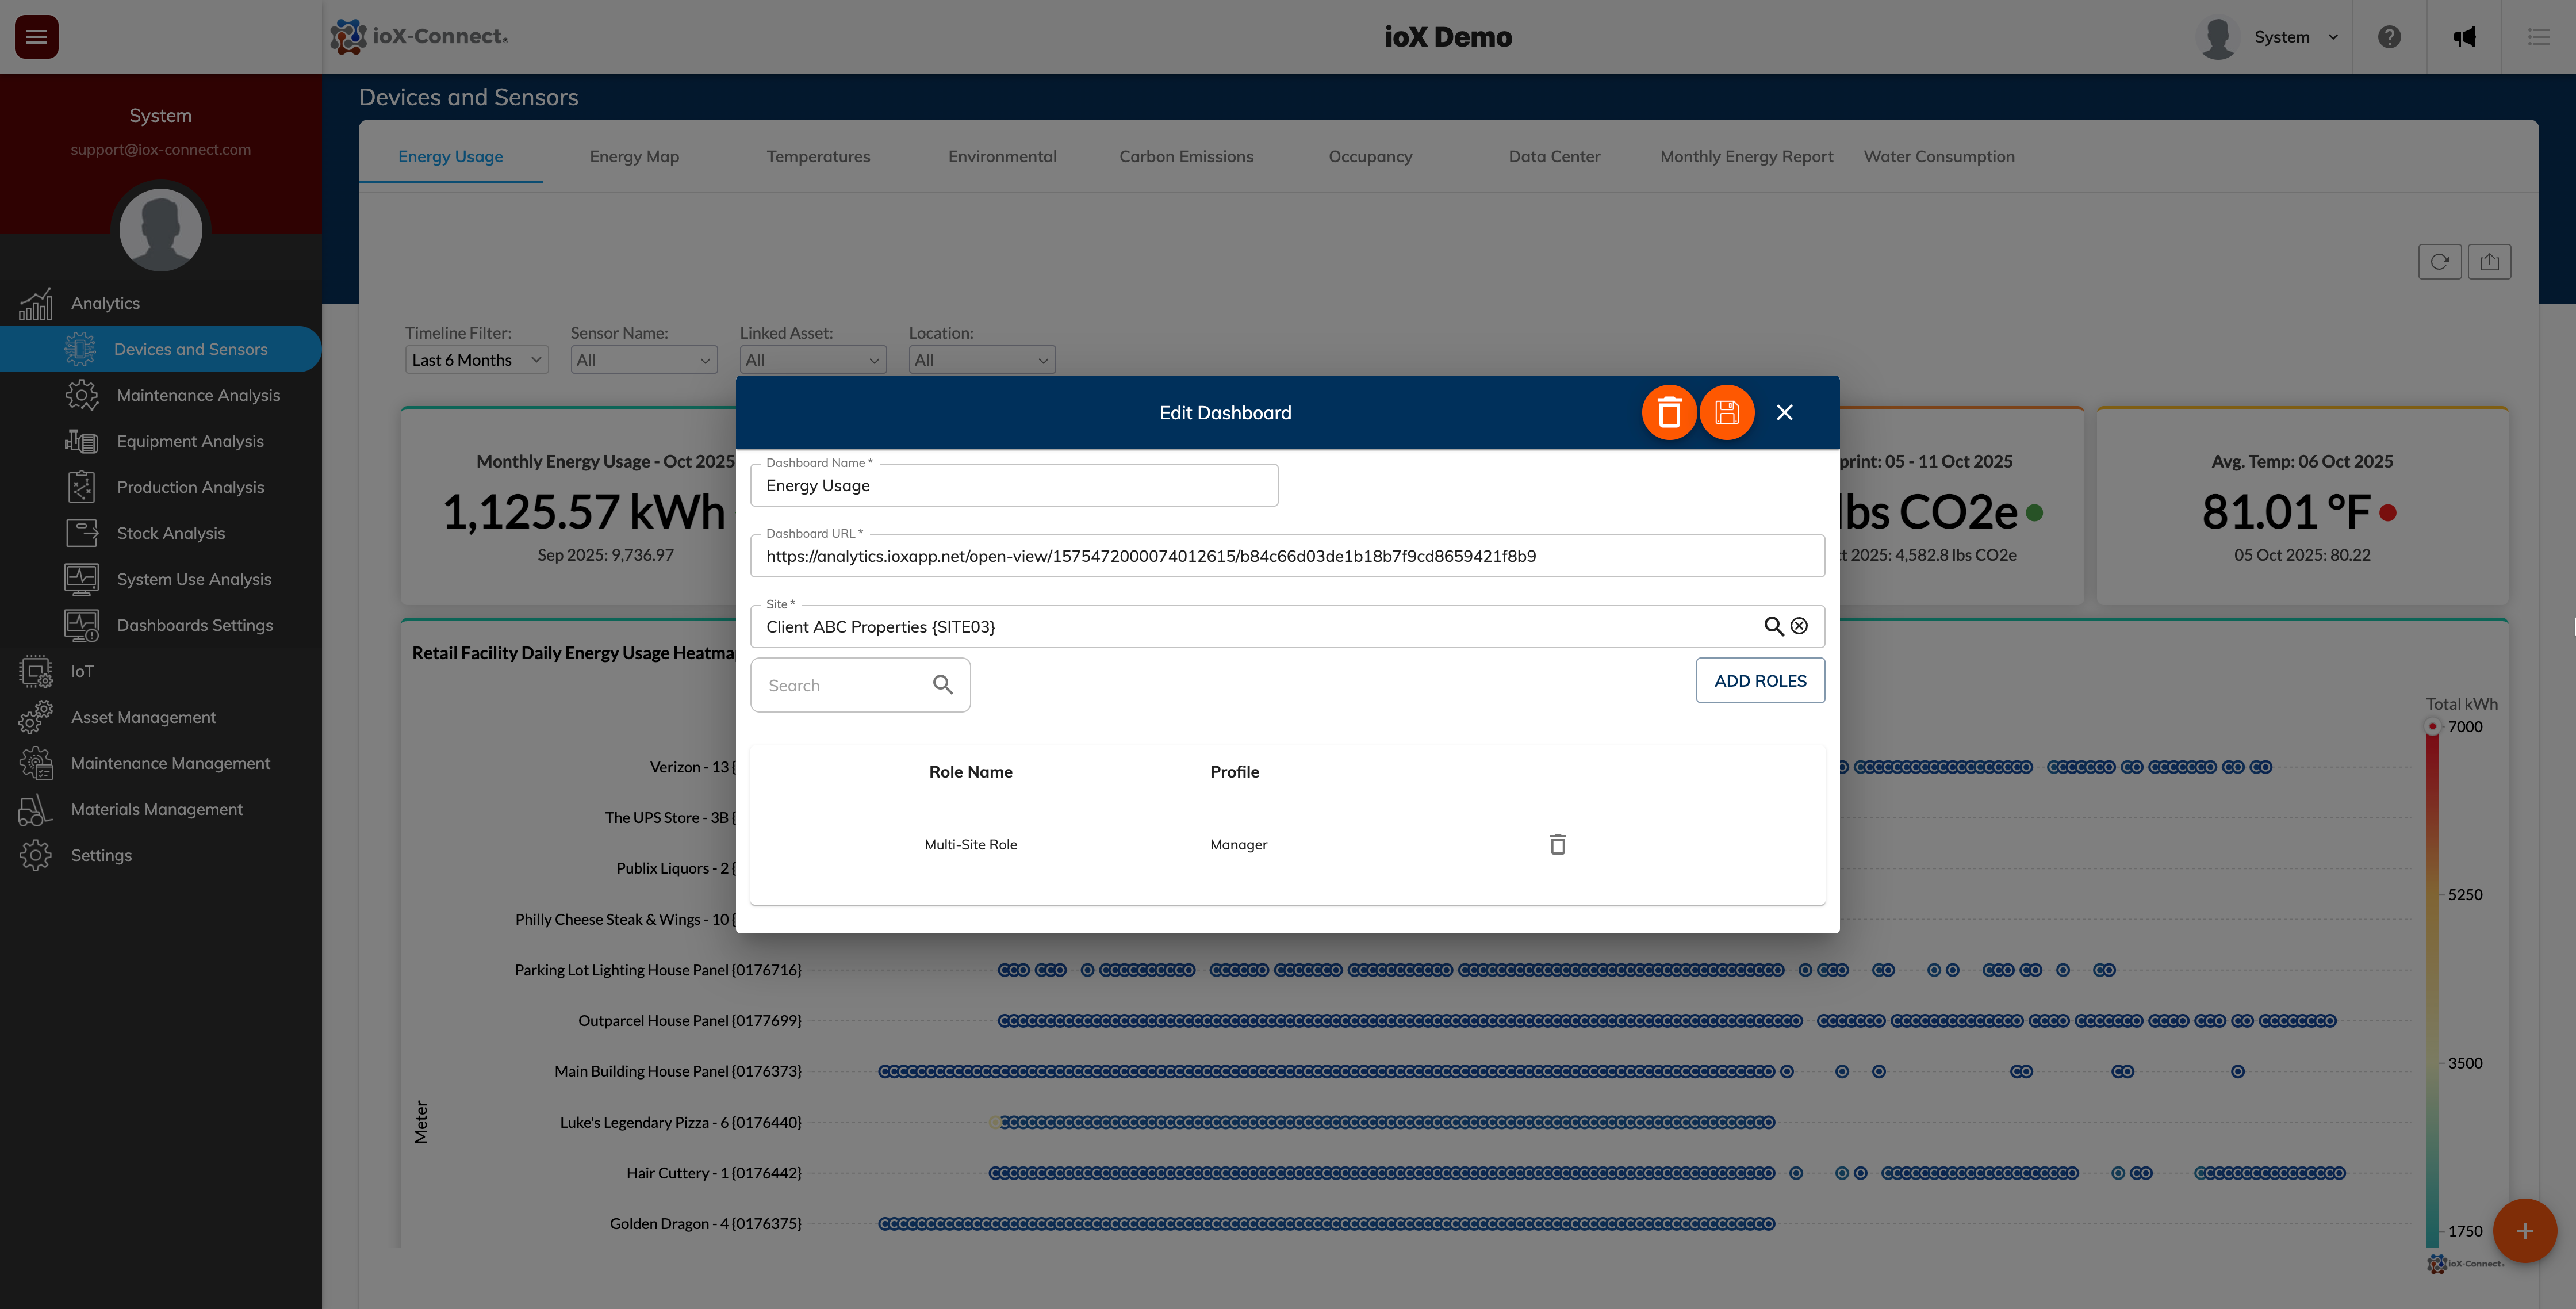
Task: Expand the Sensor Name dropdown
Action: pos(643,360)
